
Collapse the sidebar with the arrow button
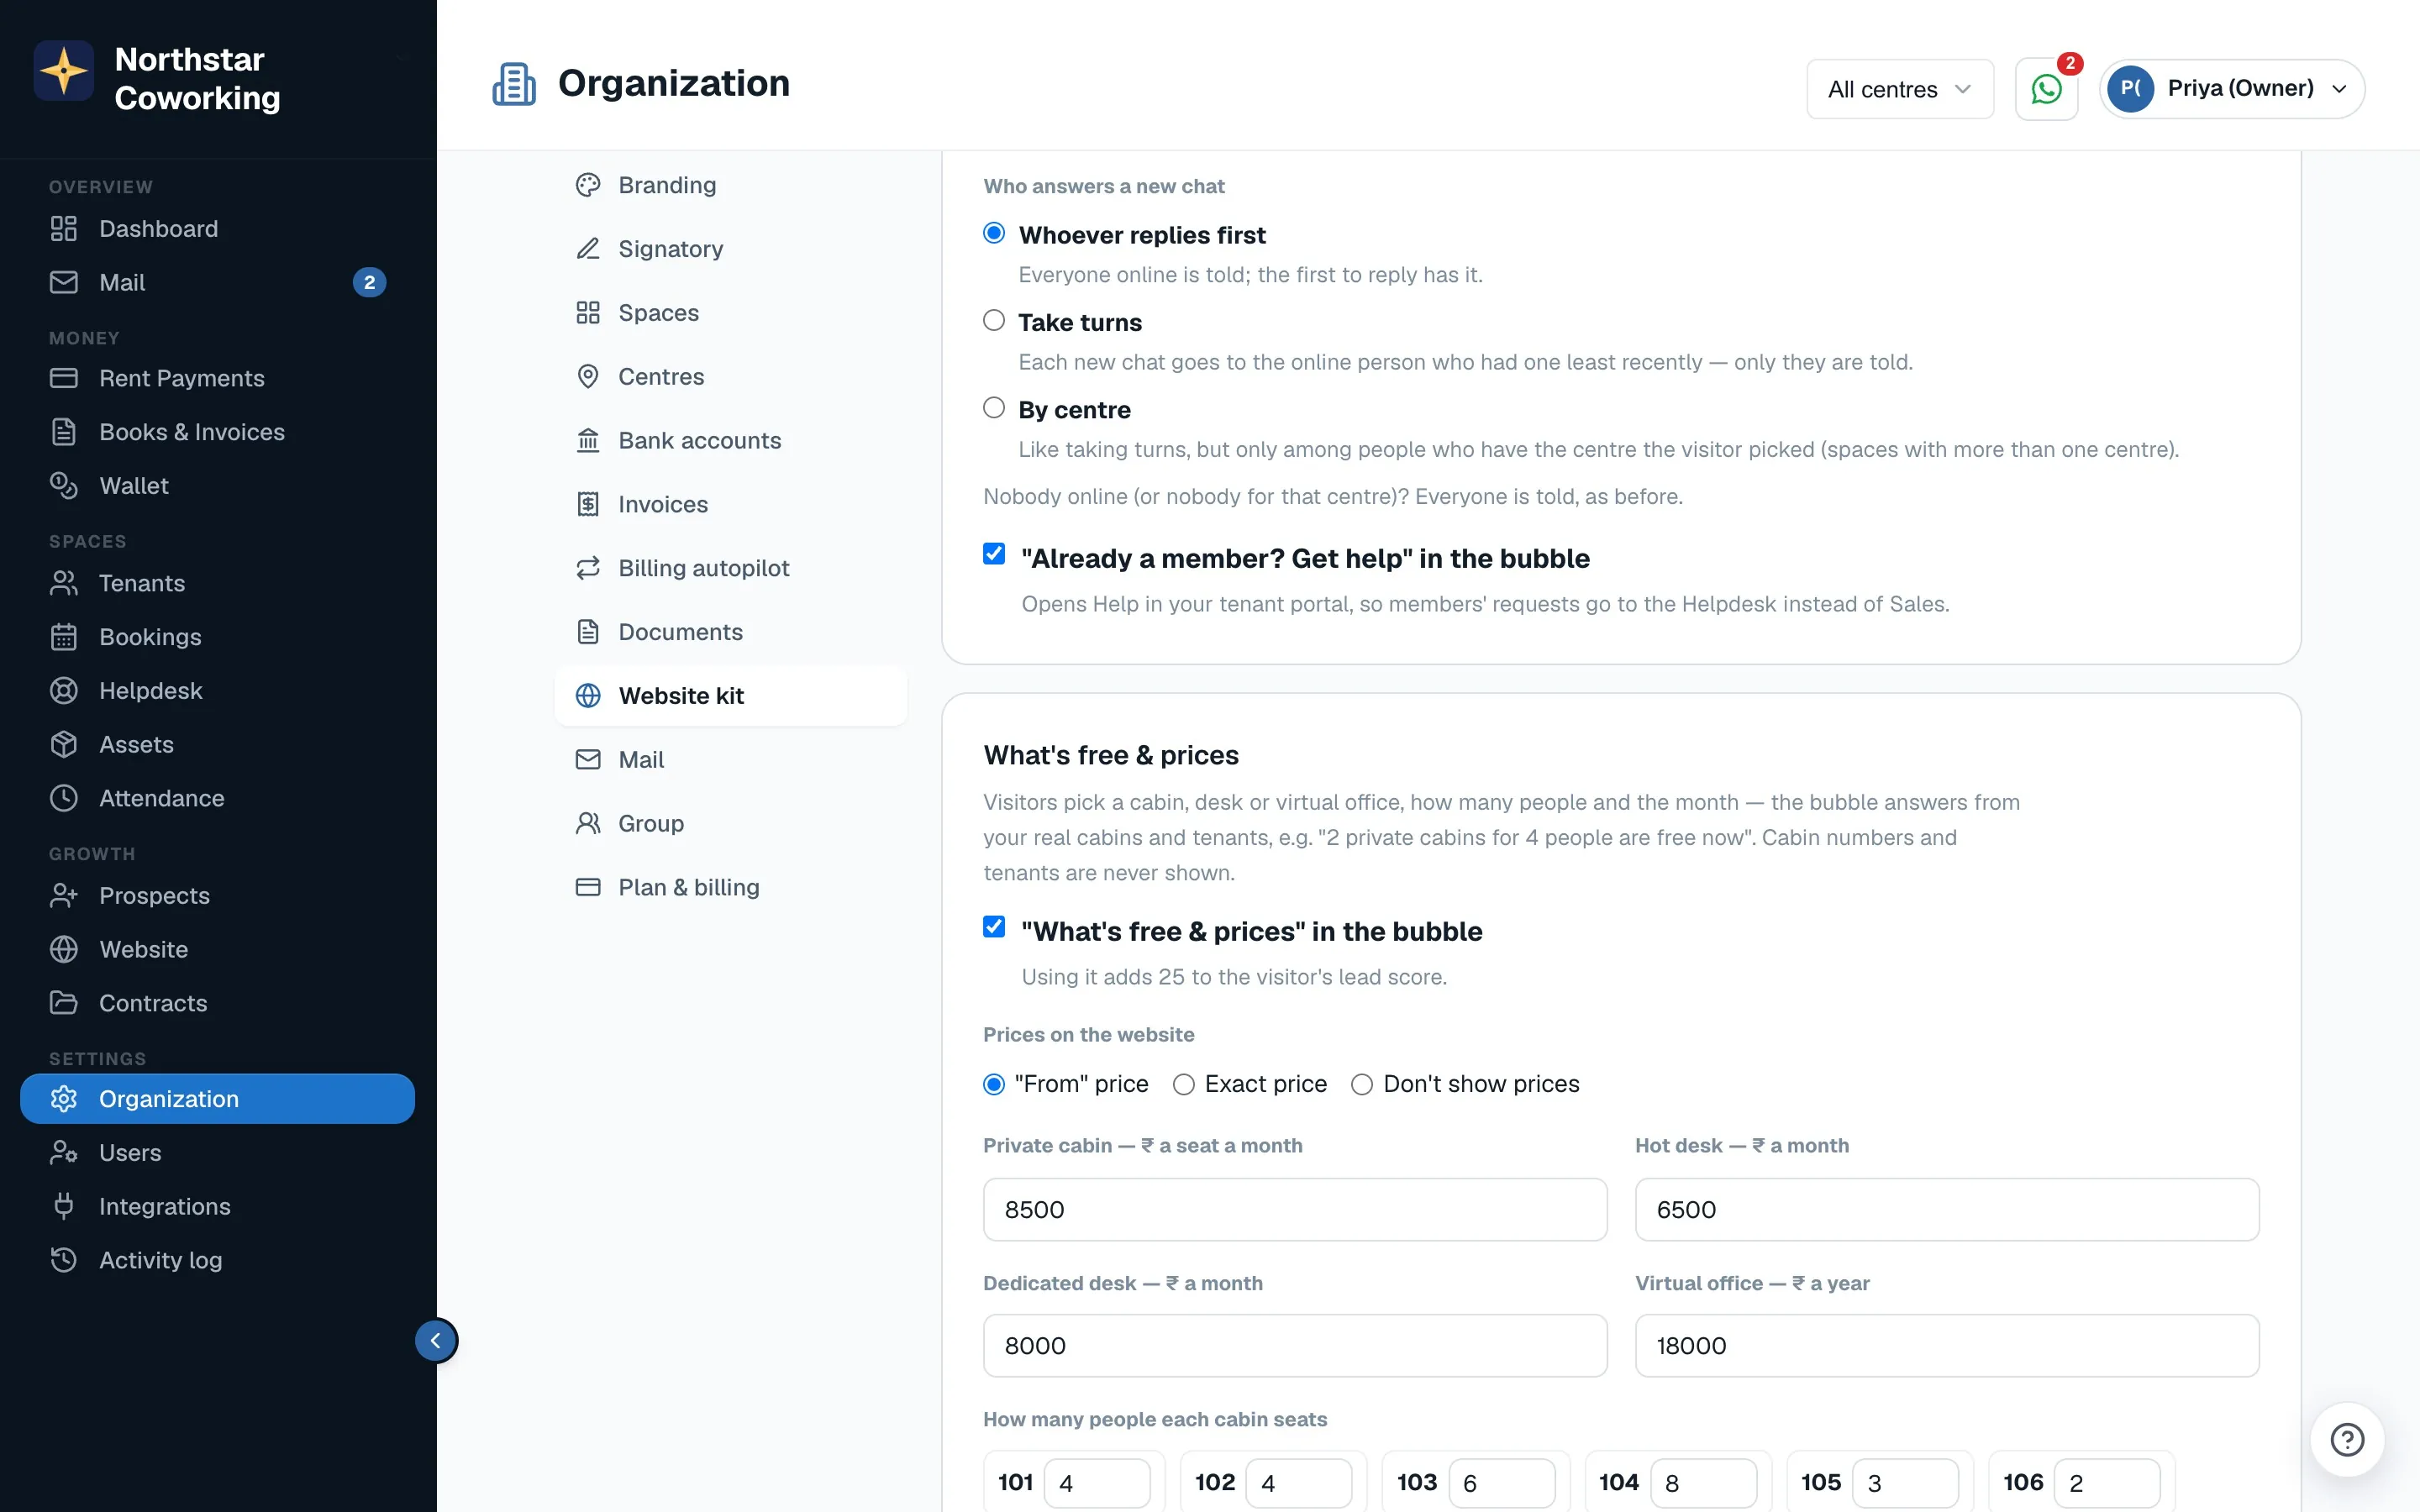coord(436,1341)
